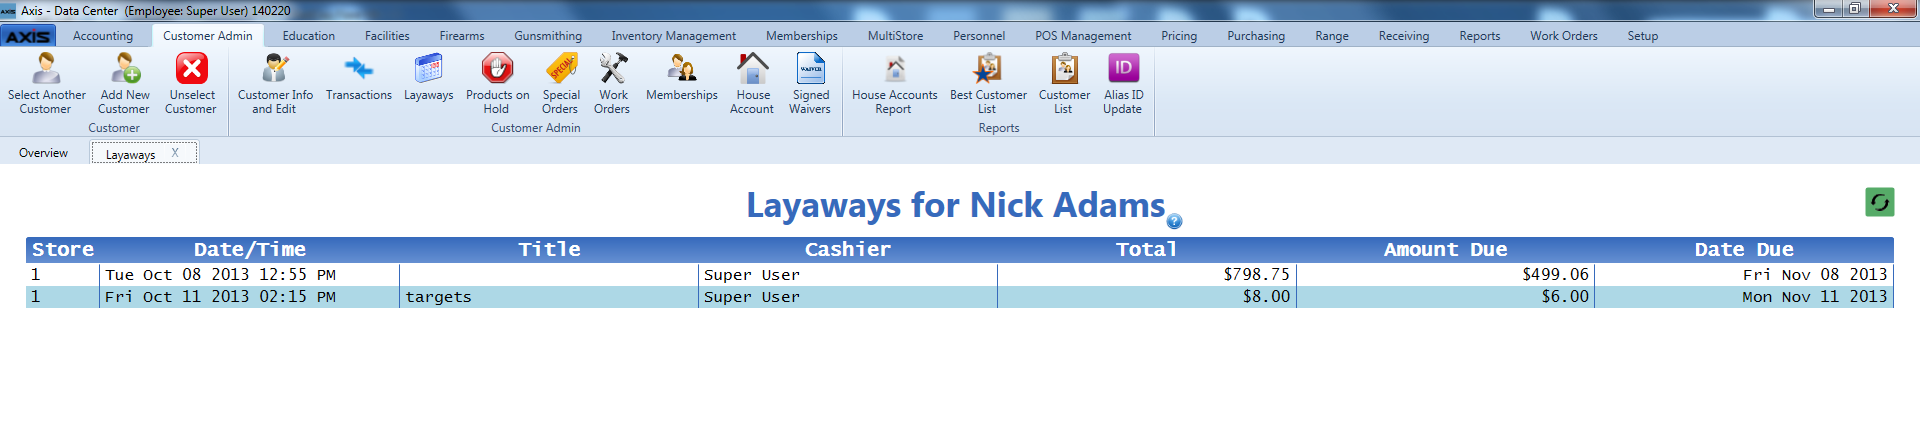This screenshot has height=422, width=1920.
Task: Sort by Amount Due column header
Action: coord(1445,249)
